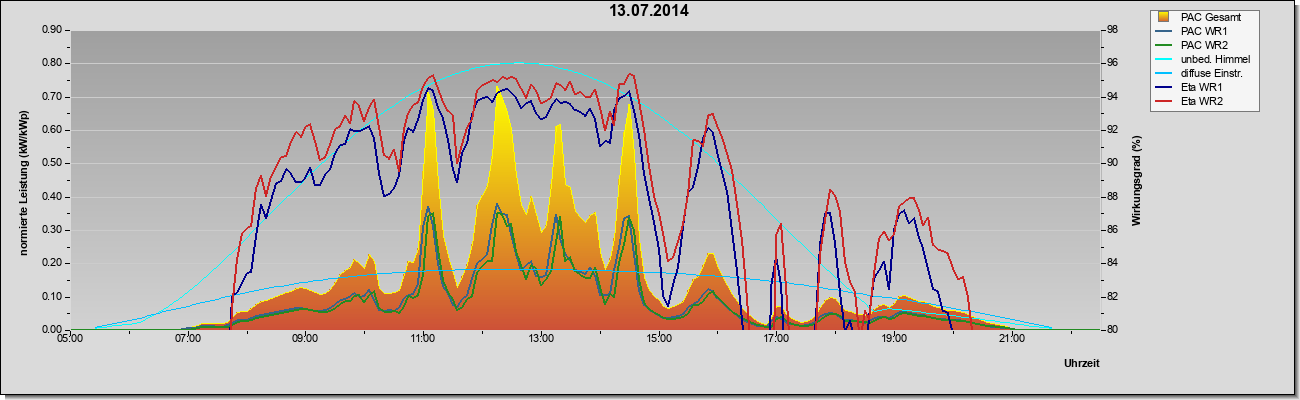
Task: Click the 13:00 time axis tick label
Action: coord(540,340)
